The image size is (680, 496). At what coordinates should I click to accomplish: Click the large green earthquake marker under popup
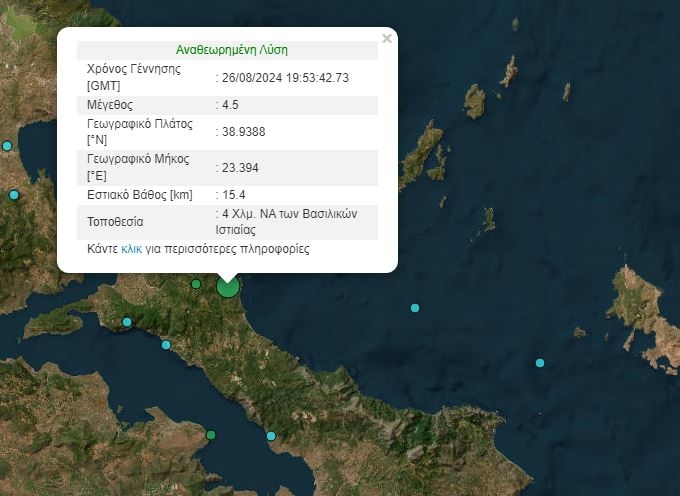[228, 287]
